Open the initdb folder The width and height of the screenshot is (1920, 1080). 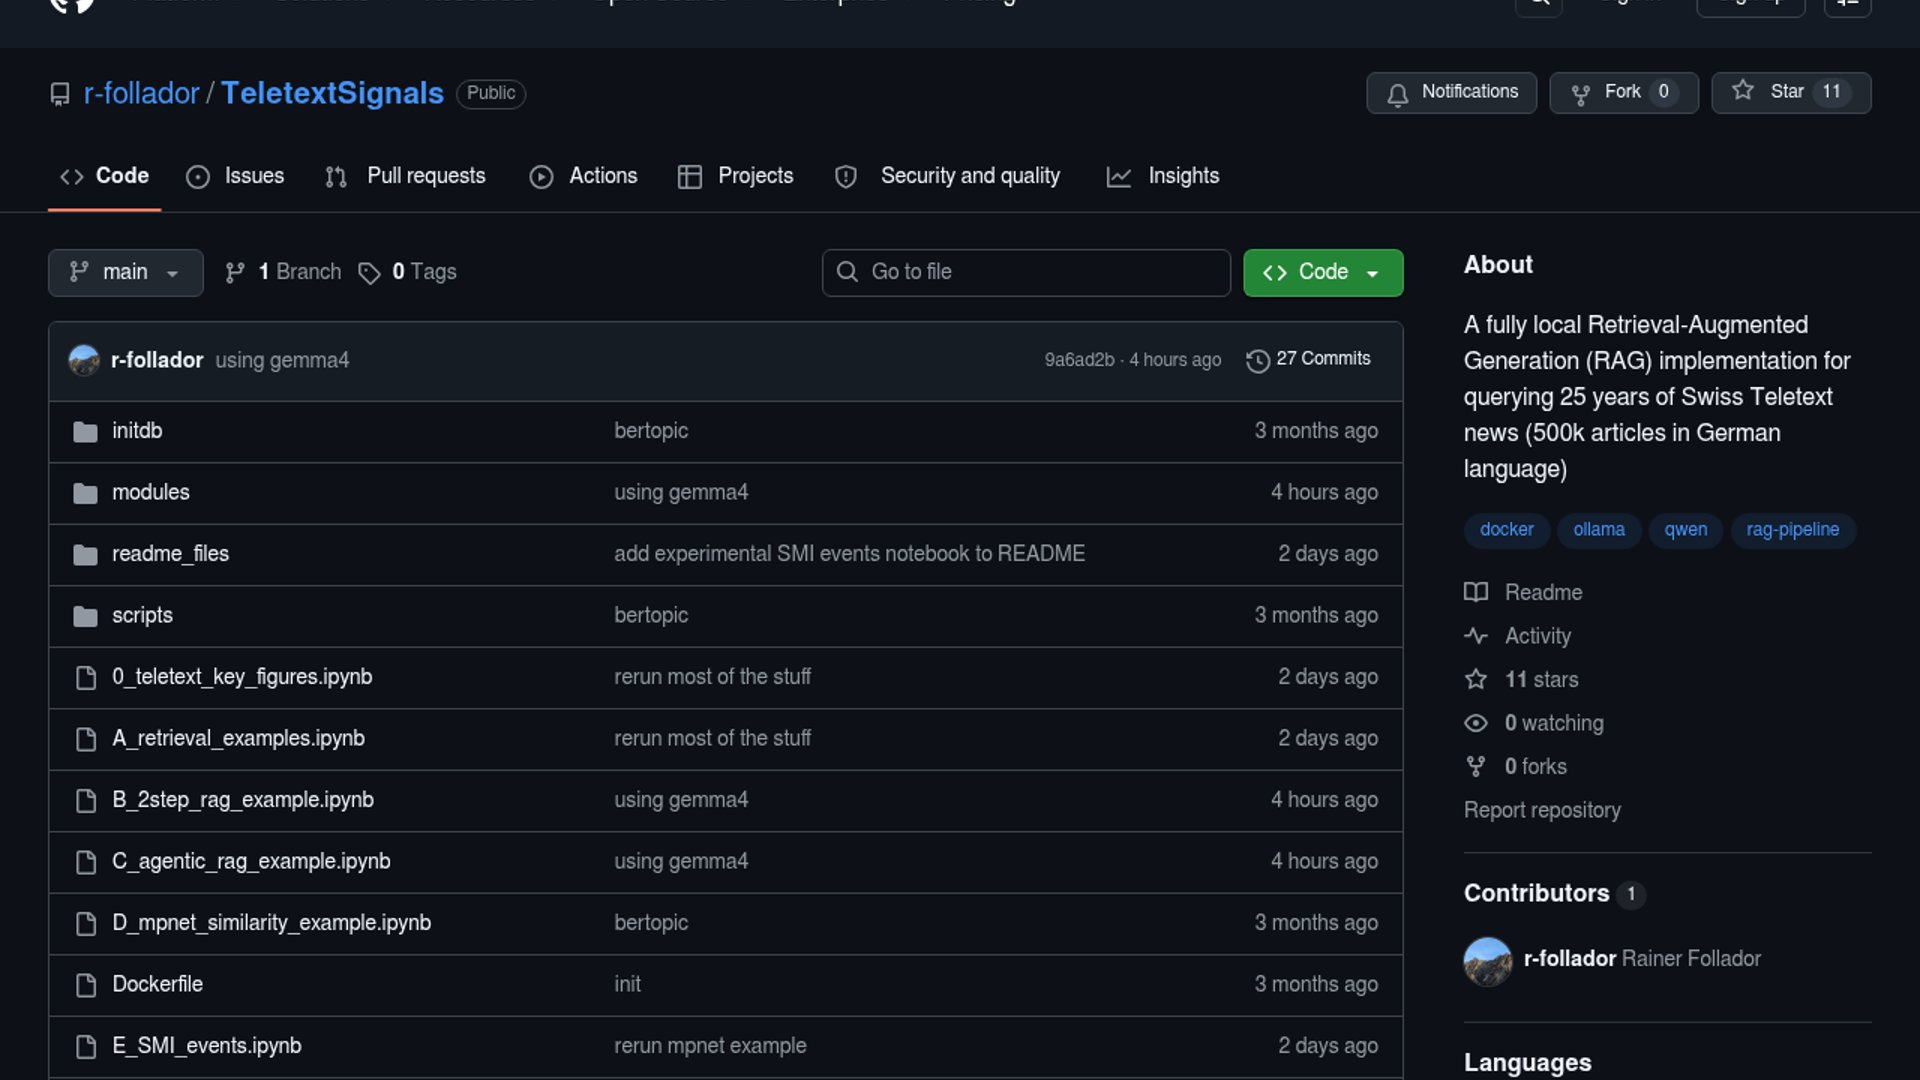(x=137, y=431)
